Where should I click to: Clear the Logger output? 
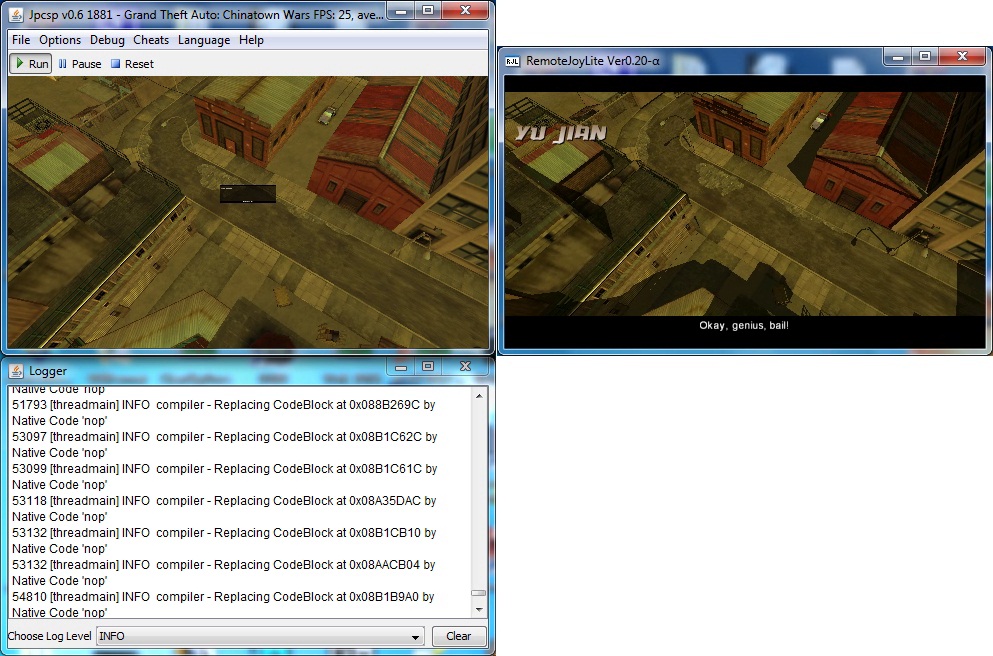coord(459,636)
